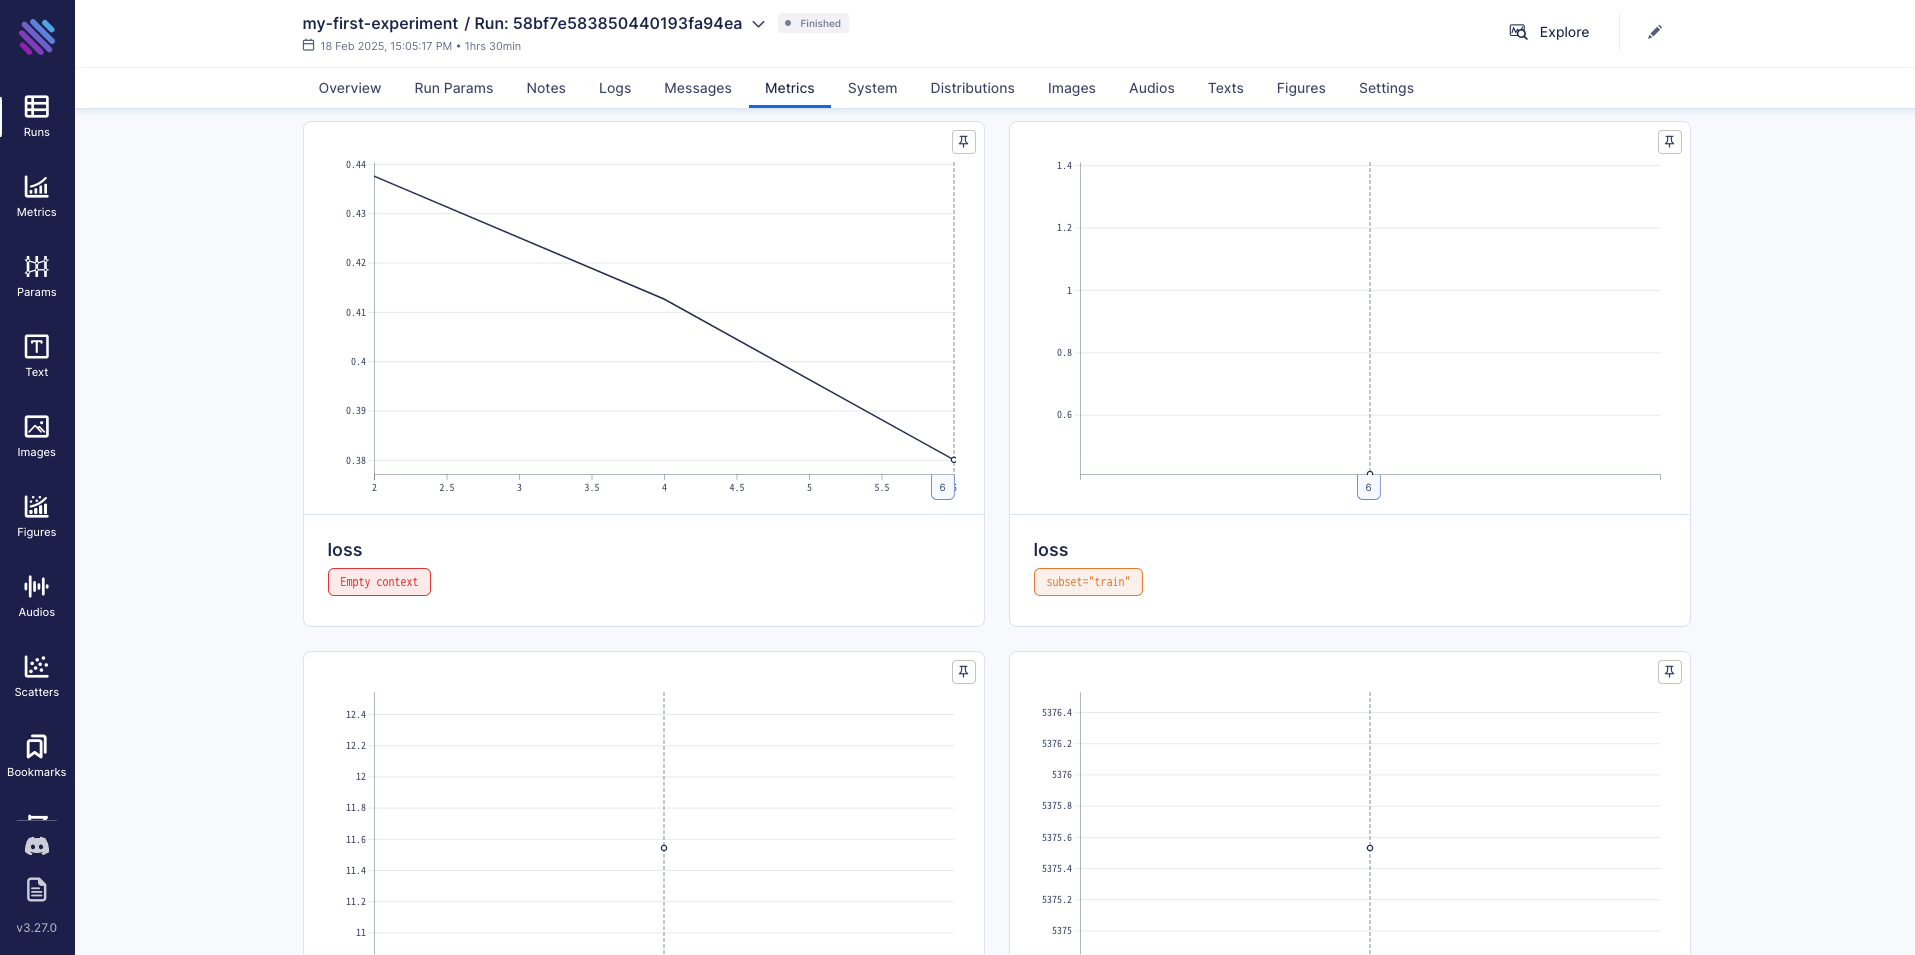The image size is (1915, 955).
Task: Pin the Empty context loss chart
Action: coord(963,142)
